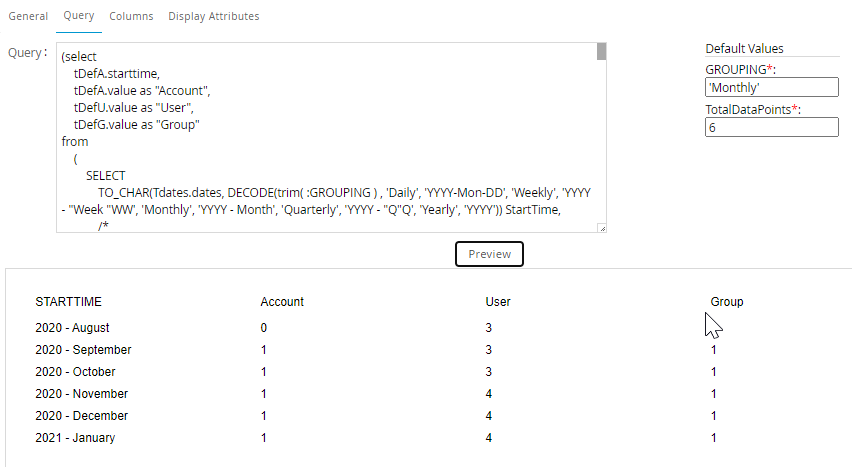The width and height of the screenshot is (852, 467).
Task: Click the STARTTIME column header
Action: (68, 302)
